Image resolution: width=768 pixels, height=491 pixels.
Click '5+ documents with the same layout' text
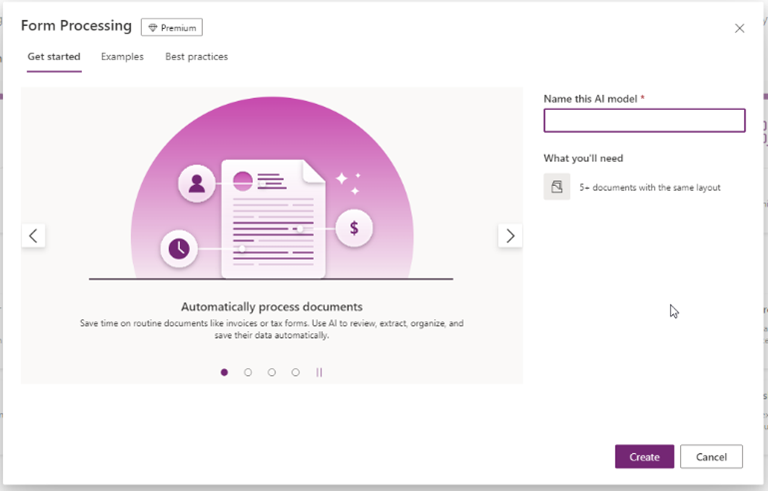(x=650, y=187)
